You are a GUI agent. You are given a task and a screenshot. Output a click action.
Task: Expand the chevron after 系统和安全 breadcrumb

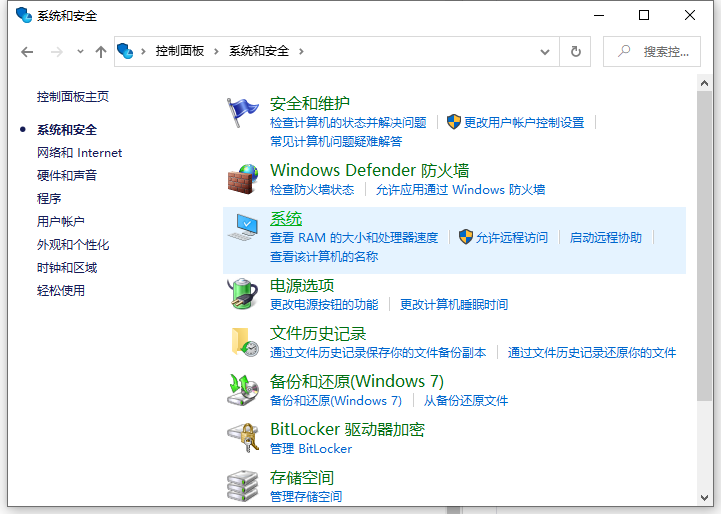tap(300, 51)
